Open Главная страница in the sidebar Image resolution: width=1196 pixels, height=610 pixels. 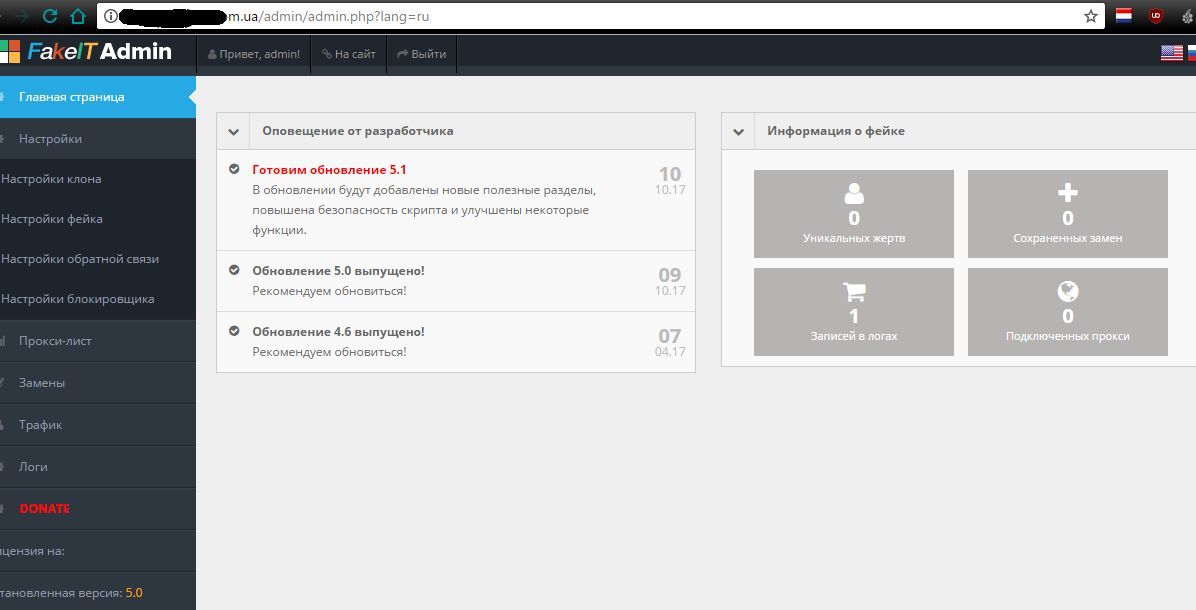(x=98, y=97)
